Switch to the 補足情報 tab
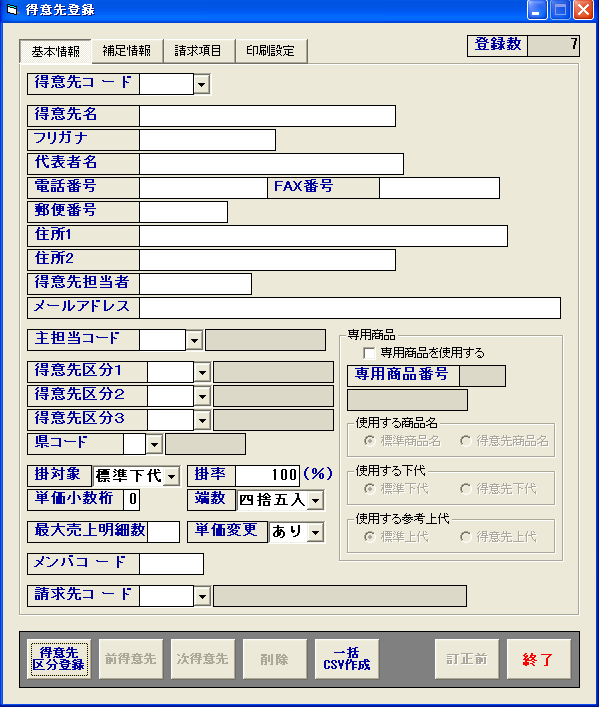Image resolution: width=599 pixels, height=707 pixels. [x=127, y=50]
